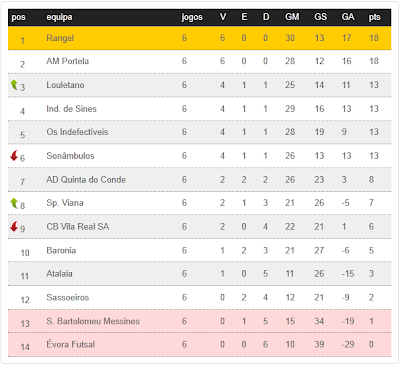The image size is (400, 366).
Task: Select AD Quinta do Conde team
Action: click(x=86, y=180)
